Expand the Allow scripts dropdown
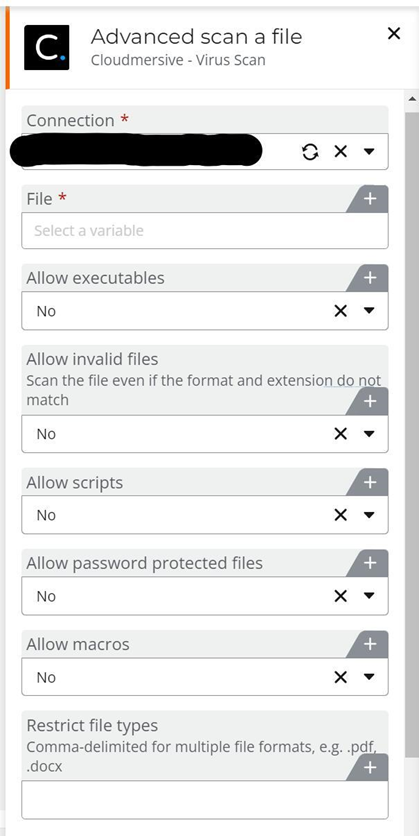This screenshot has height=836, width=419. (369, 515)
